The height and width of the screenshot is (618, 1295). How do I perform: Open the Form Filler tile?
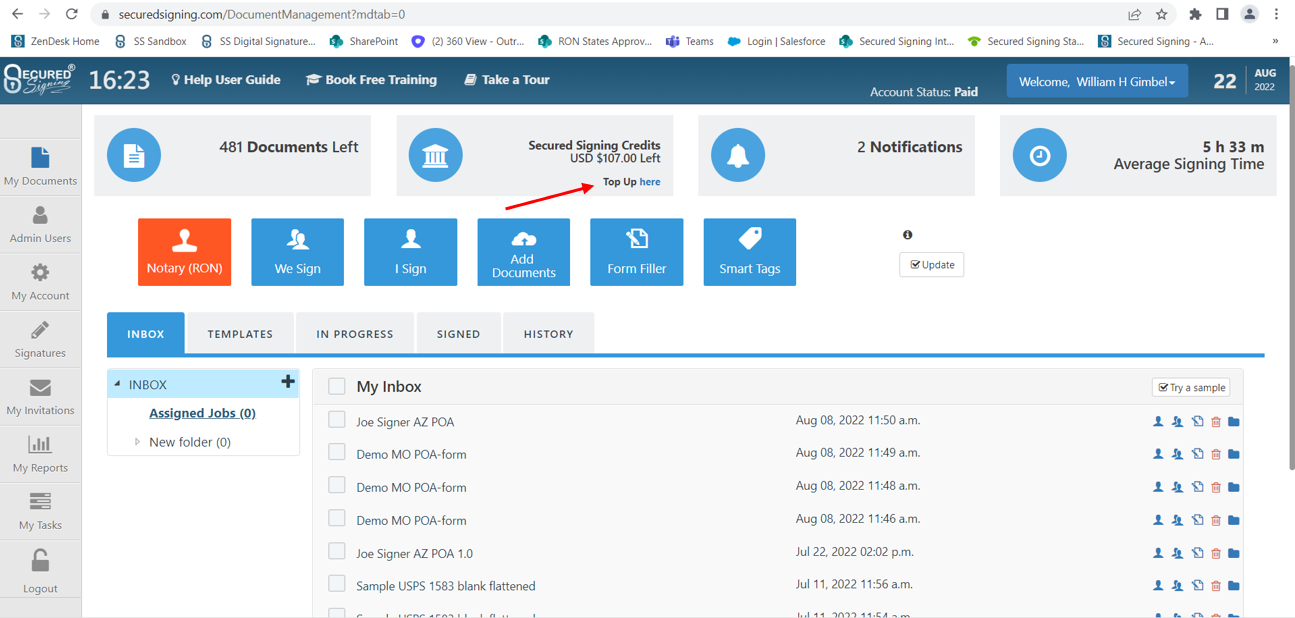coord(636,252)
